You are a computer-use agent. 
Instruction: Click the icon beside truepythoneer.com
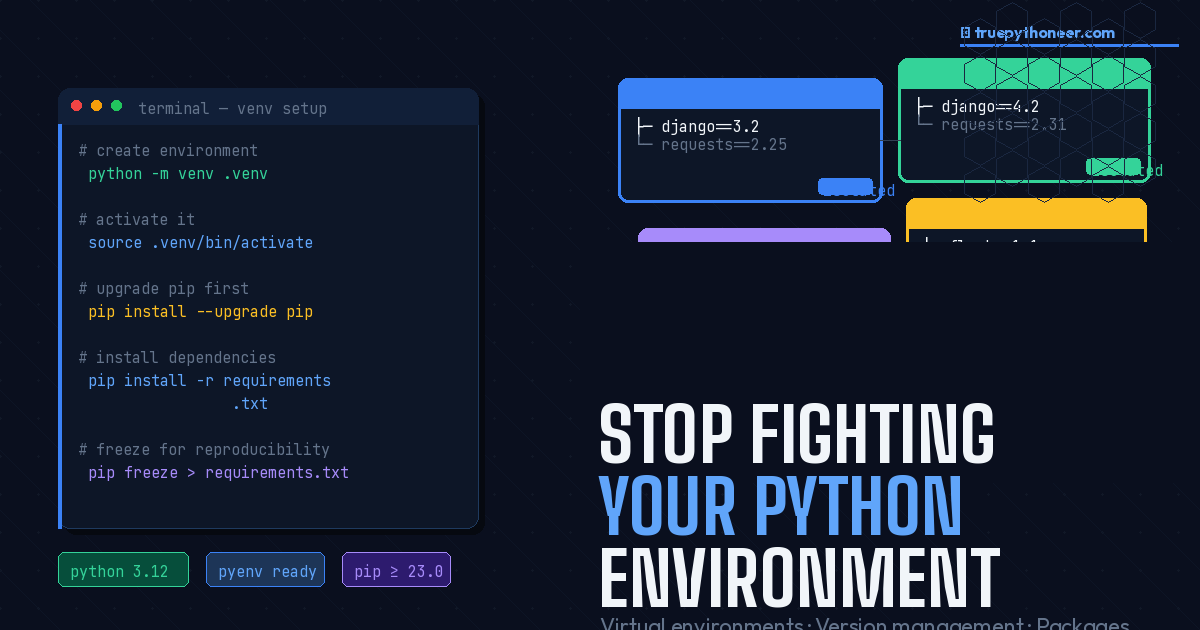pyautogui.click(x=963, y=32)
